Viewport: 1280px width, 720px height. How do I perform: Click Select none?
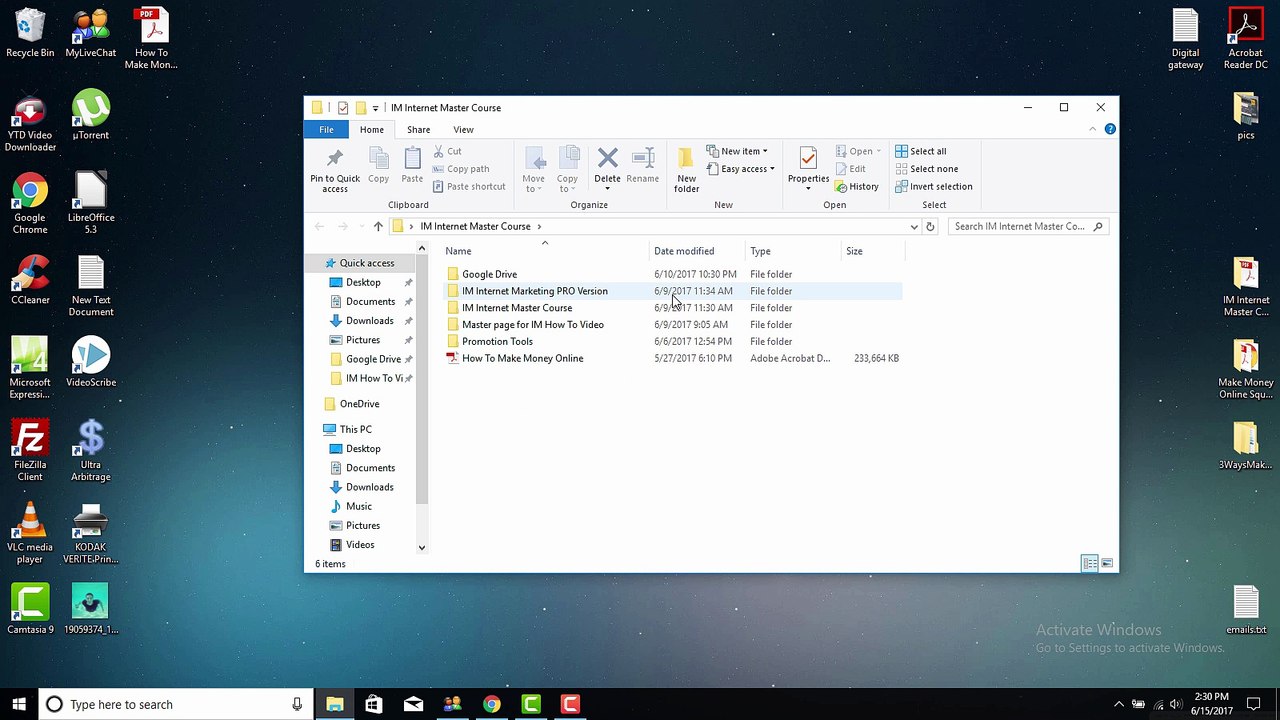tap(926, 169)
